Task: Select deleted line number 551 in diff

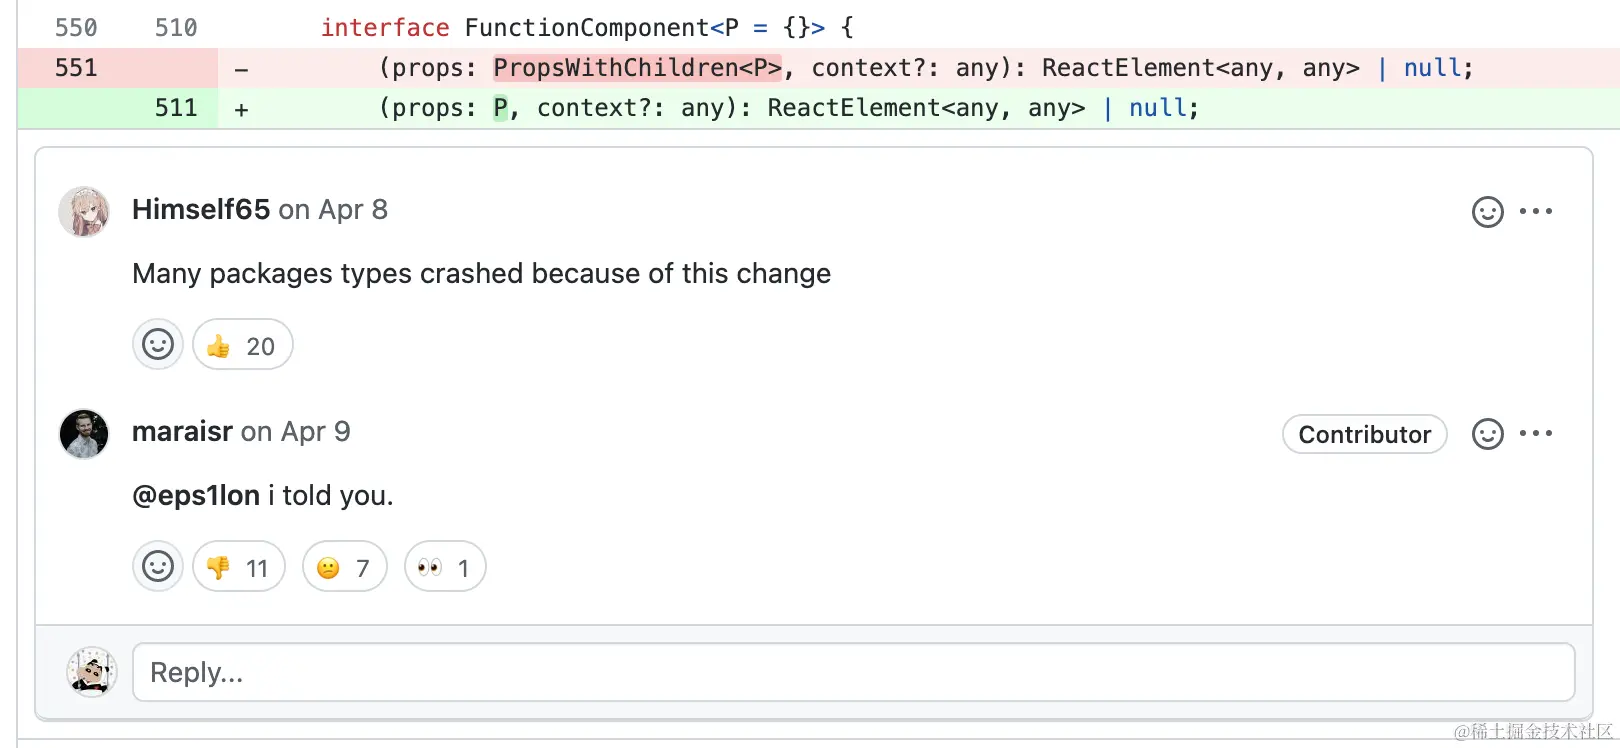Action: point(76,68)
